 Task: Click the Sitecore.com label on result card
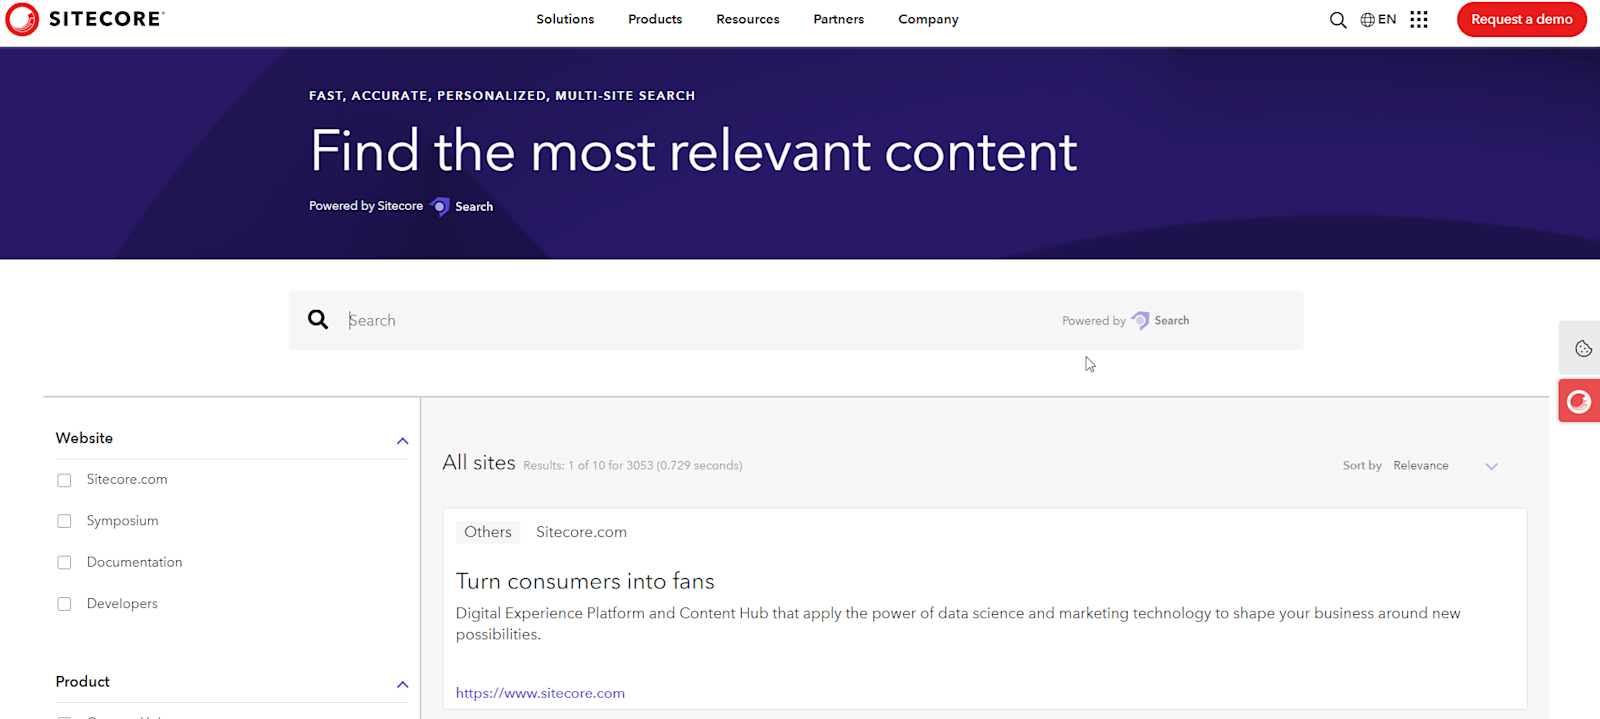581,532
